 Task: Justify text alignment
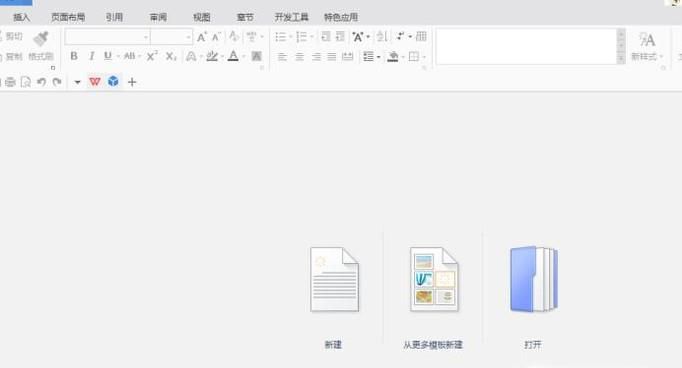pyautogui.click(x=332, y=57)
